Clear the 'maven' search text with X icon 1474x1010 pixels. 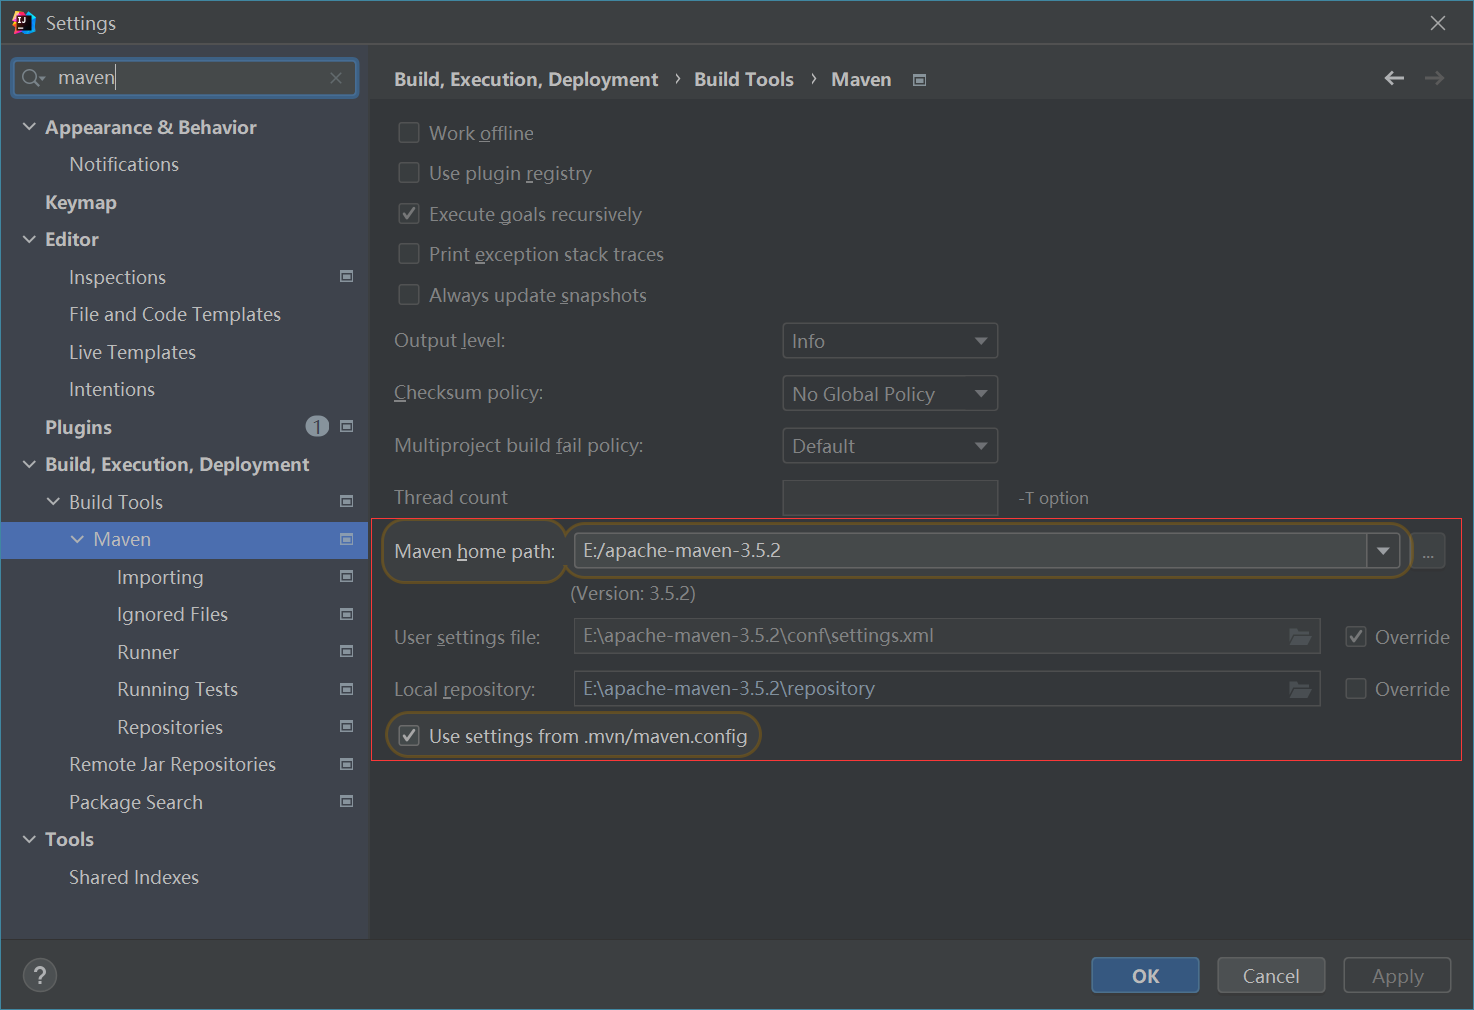[x=336, y=78]
